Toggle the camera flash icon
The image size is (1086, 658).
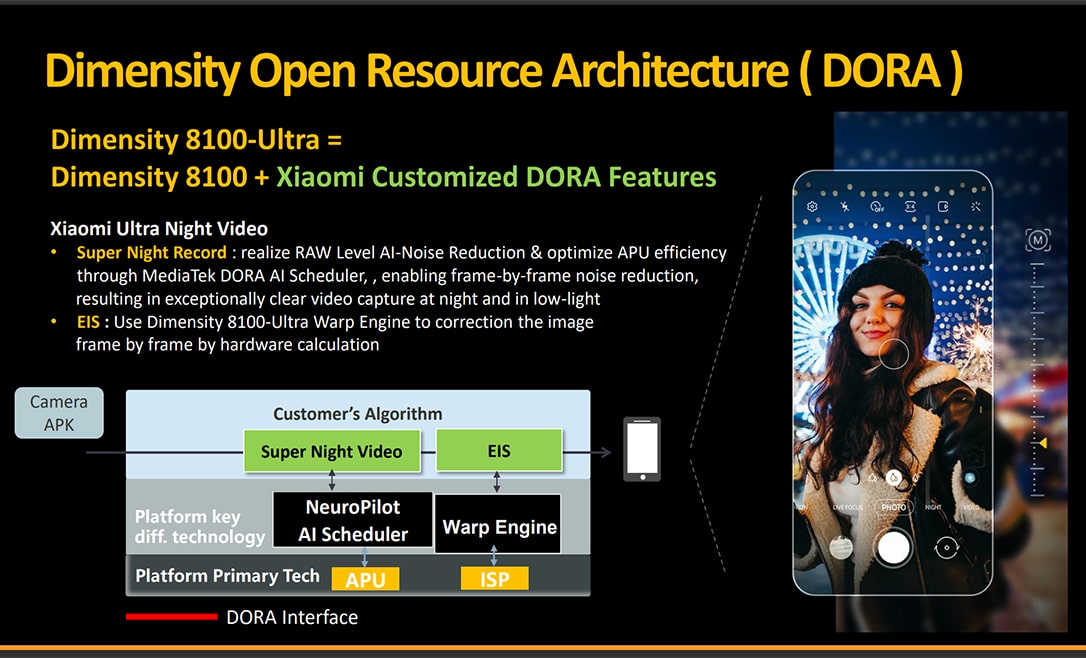click(x=845, y=207)
